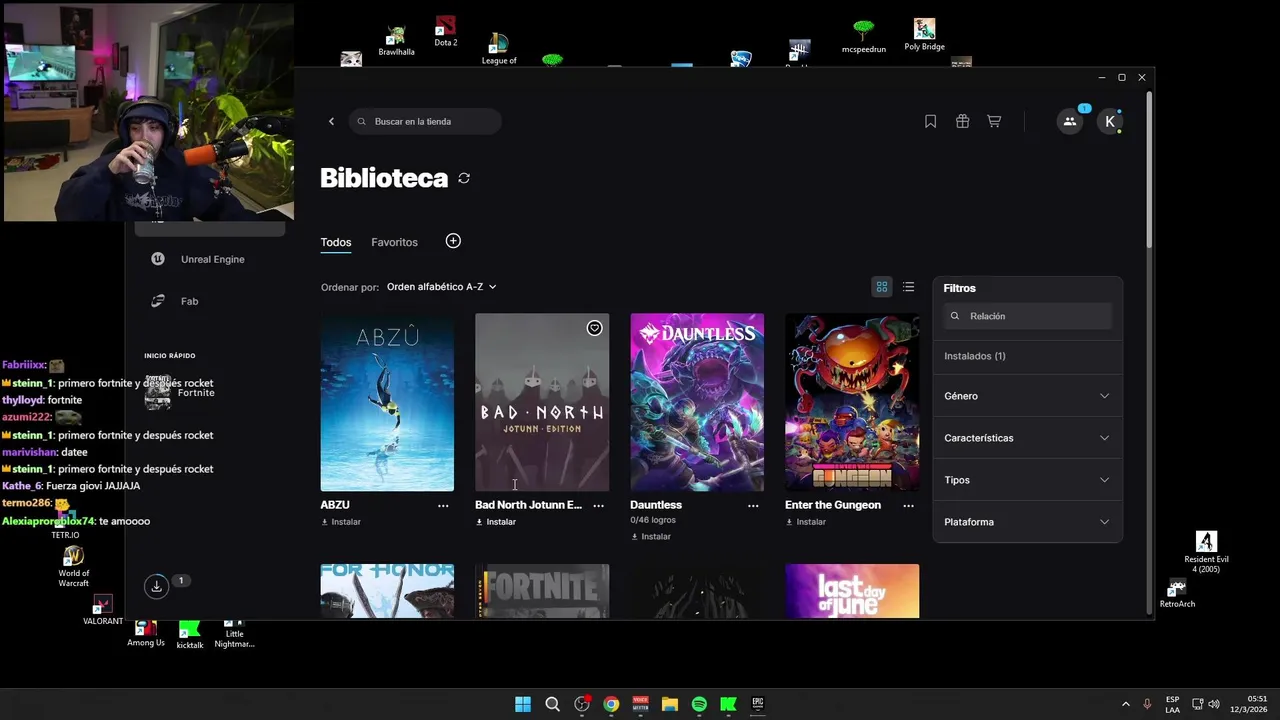The height and width of the screenshot is (720, 1280).
Task: Install Dauntless
Action: (x=651, y=537)
